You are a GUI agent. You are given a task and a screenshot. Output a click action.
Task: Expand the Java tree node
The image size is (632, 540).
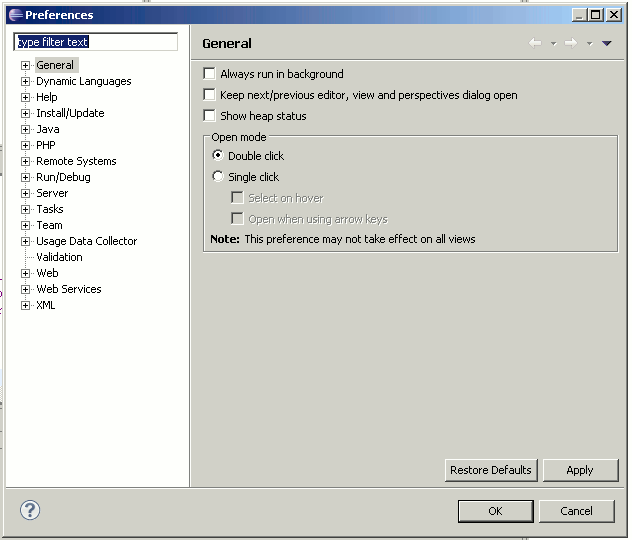pyautogui.click(x=26, y=129)
